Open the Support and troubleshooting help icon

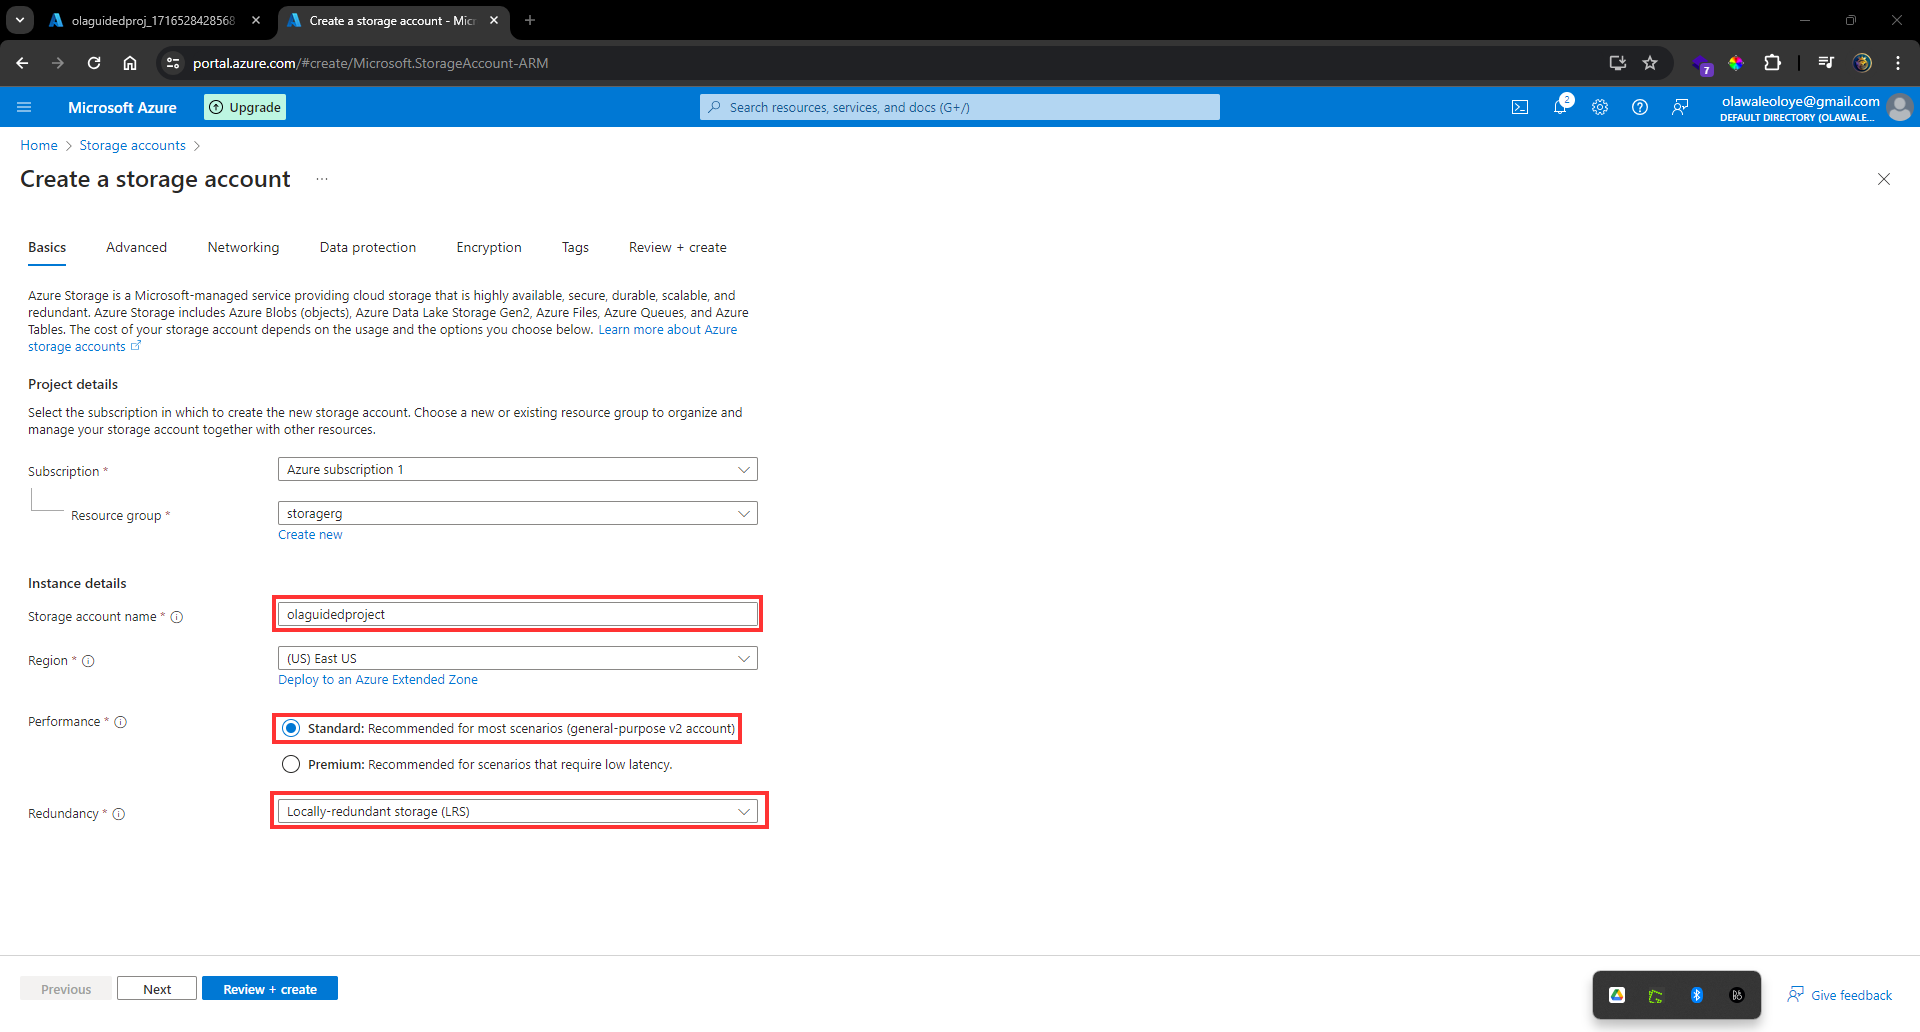point(1640,107)
